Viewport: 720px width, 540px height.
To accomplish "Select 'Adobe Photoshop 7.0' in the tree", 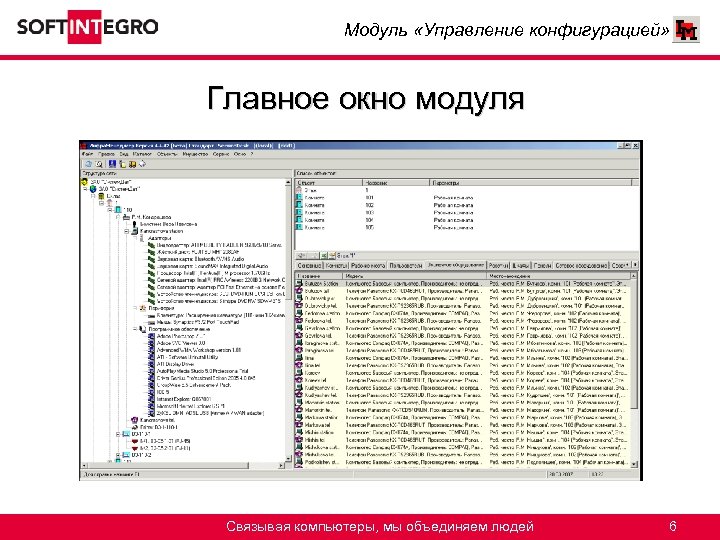I will [180, 336].
